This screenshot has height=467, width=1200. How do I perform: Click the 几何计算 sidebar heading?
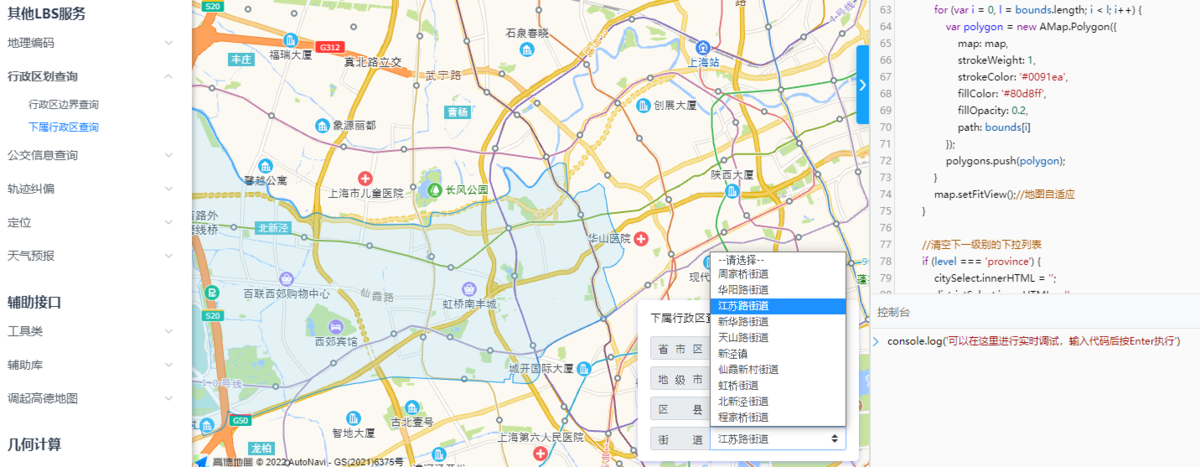tap(34, 444)
